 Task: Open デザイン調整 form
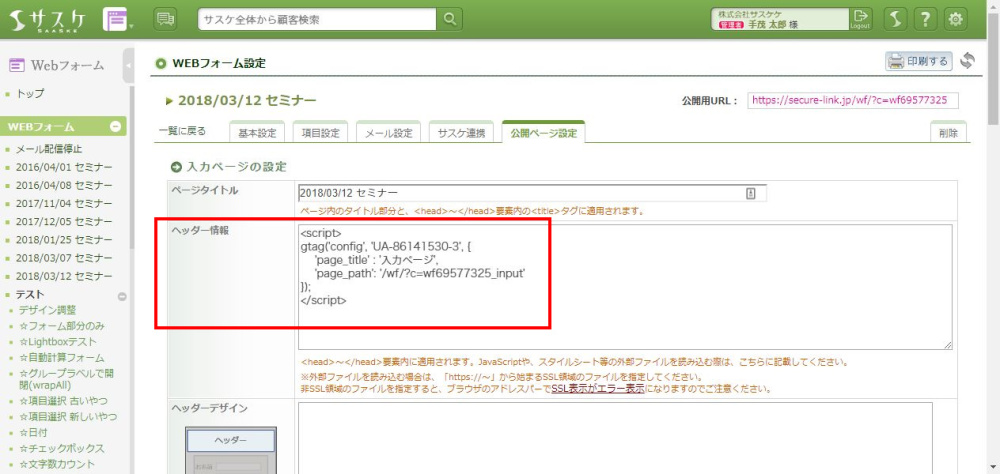point(47,310)
